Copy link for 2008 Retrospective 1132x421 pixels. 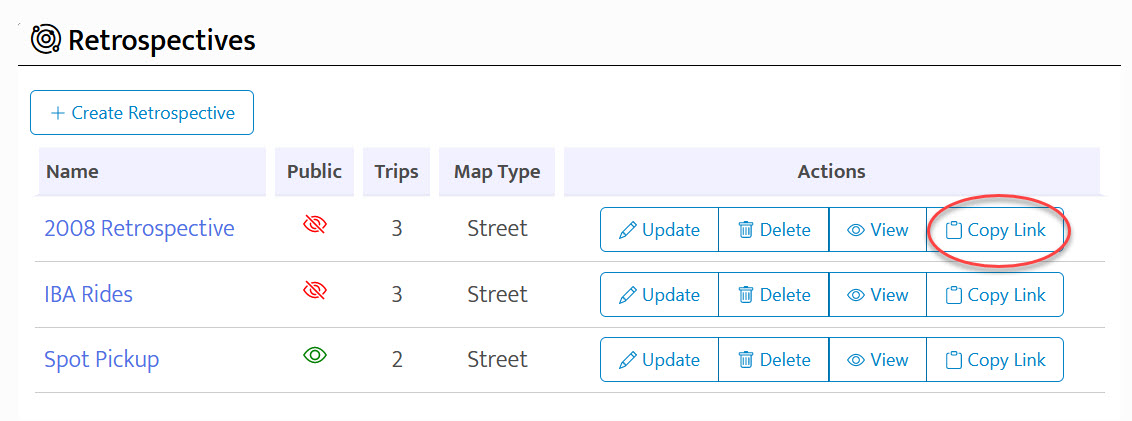click(995, 230)
